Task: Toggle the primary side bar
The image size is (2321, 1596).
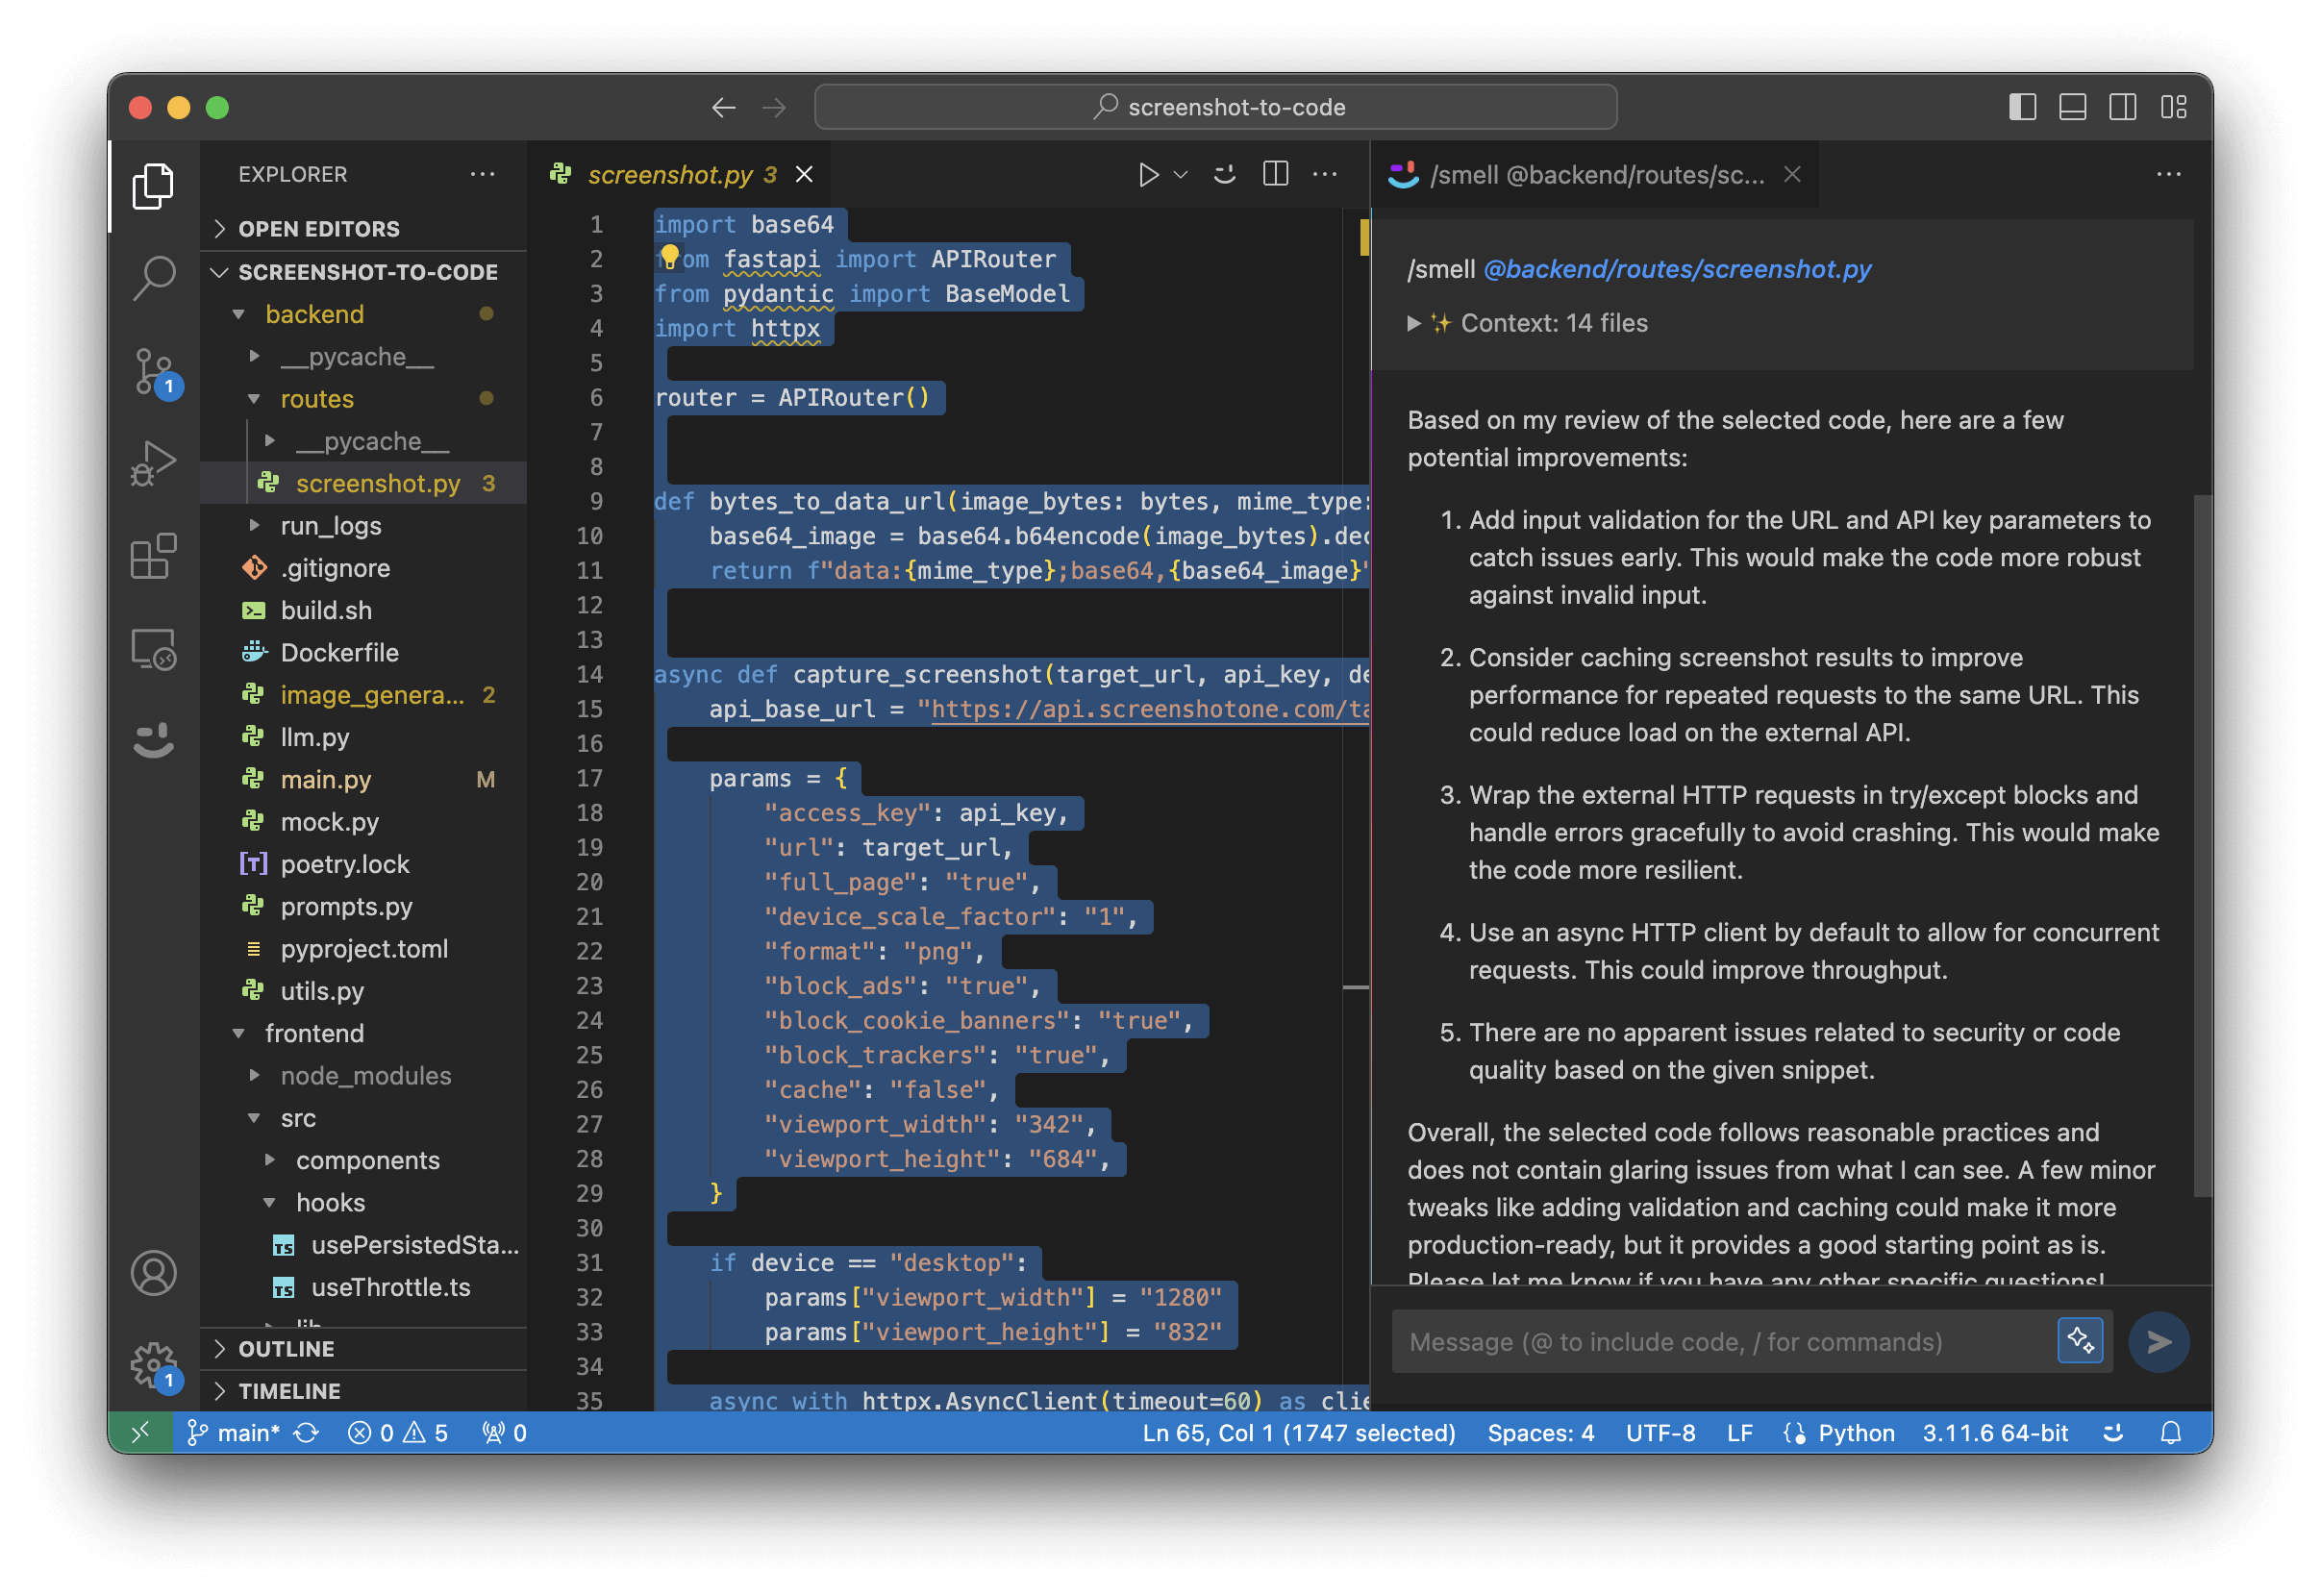Action: tap(2023, 107)
